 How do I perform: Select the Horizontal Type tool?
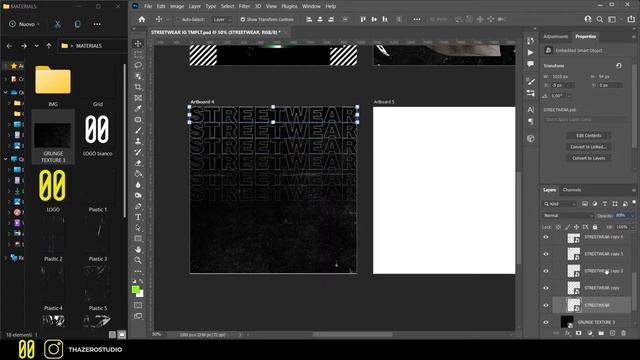(x=138, y=217)
